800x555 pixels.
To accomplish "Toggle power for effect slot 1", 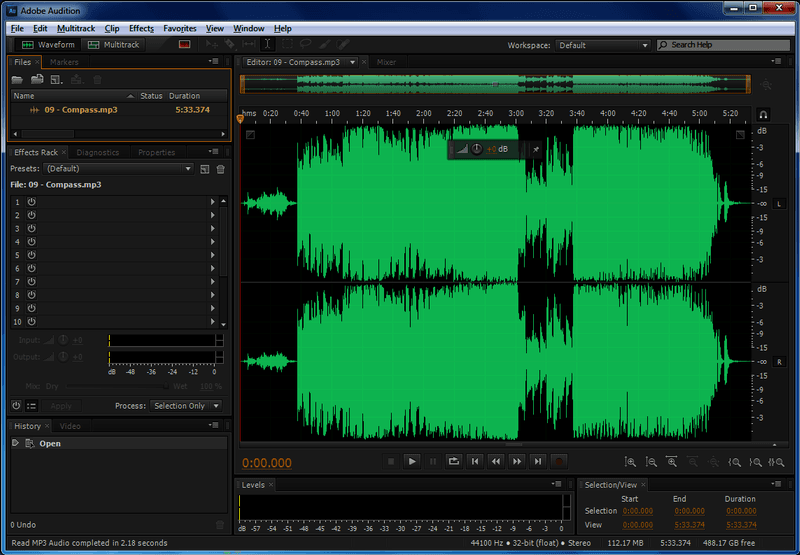I will pos(32,202).
